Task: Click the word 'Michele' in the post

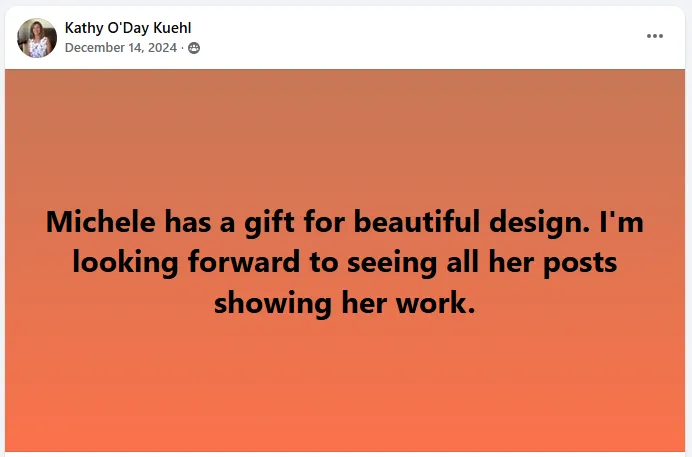Action: point(100,221)
